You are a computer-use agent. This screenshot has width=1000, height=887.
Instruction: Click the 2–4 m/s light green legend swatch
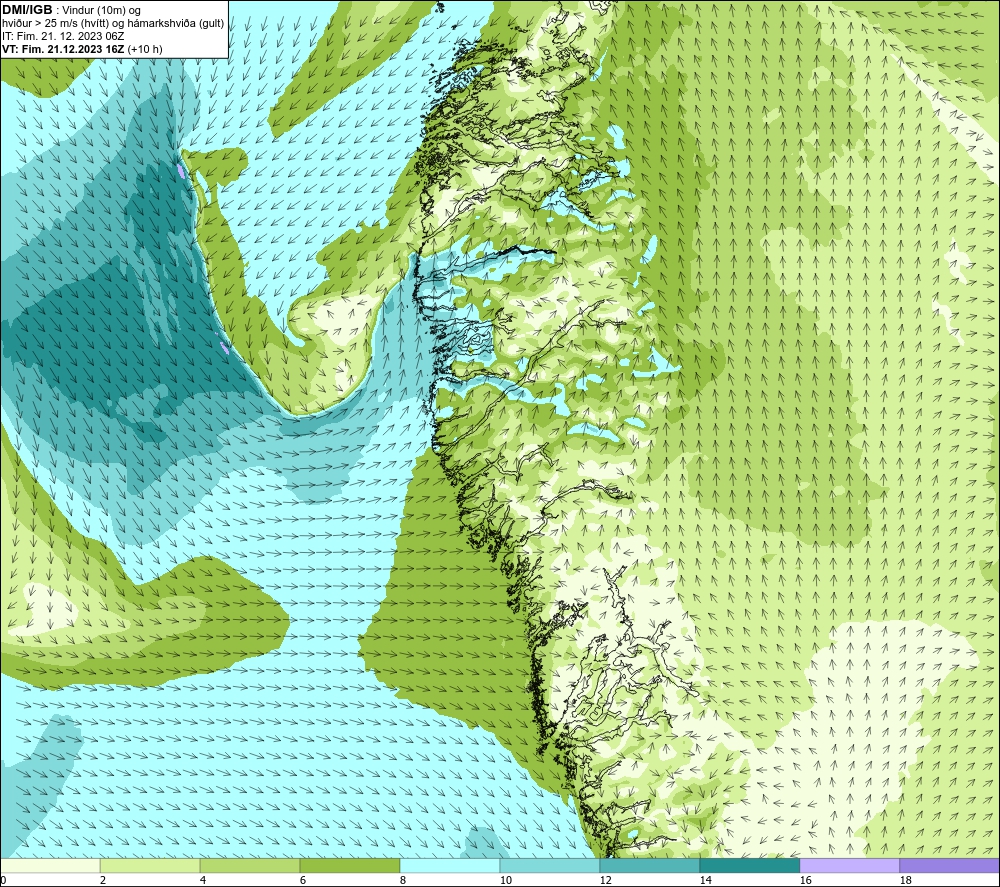(x=150, y=866)
